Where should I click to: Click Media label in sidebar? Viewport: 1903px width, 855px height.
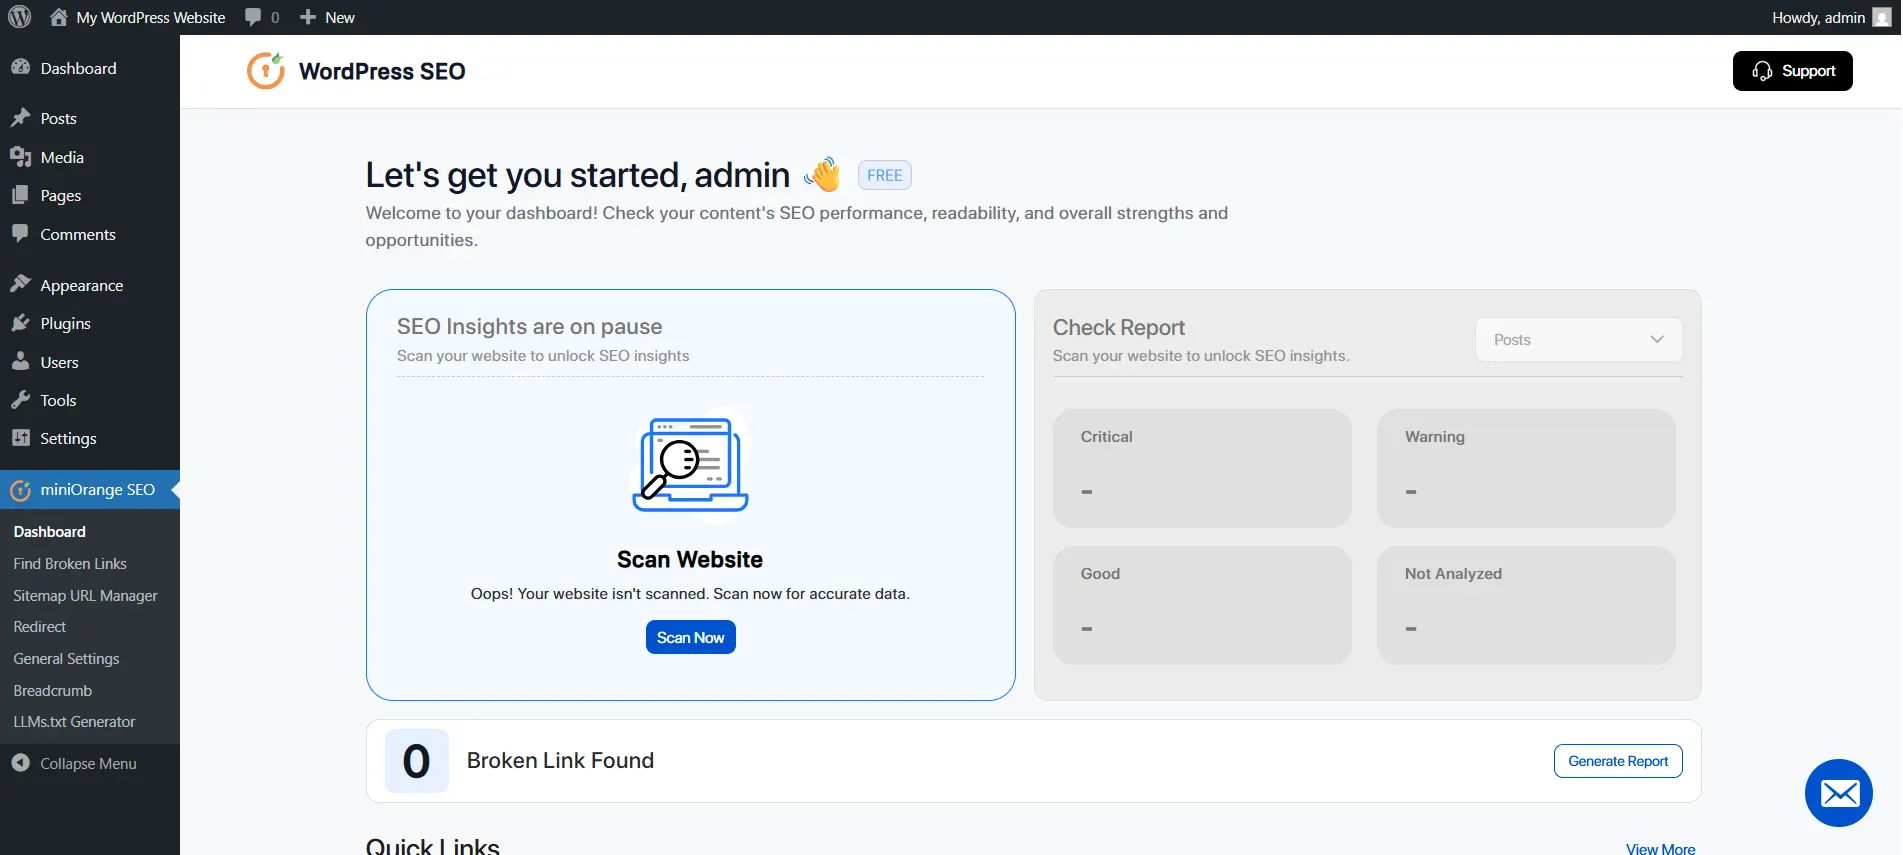pos(62,157)
